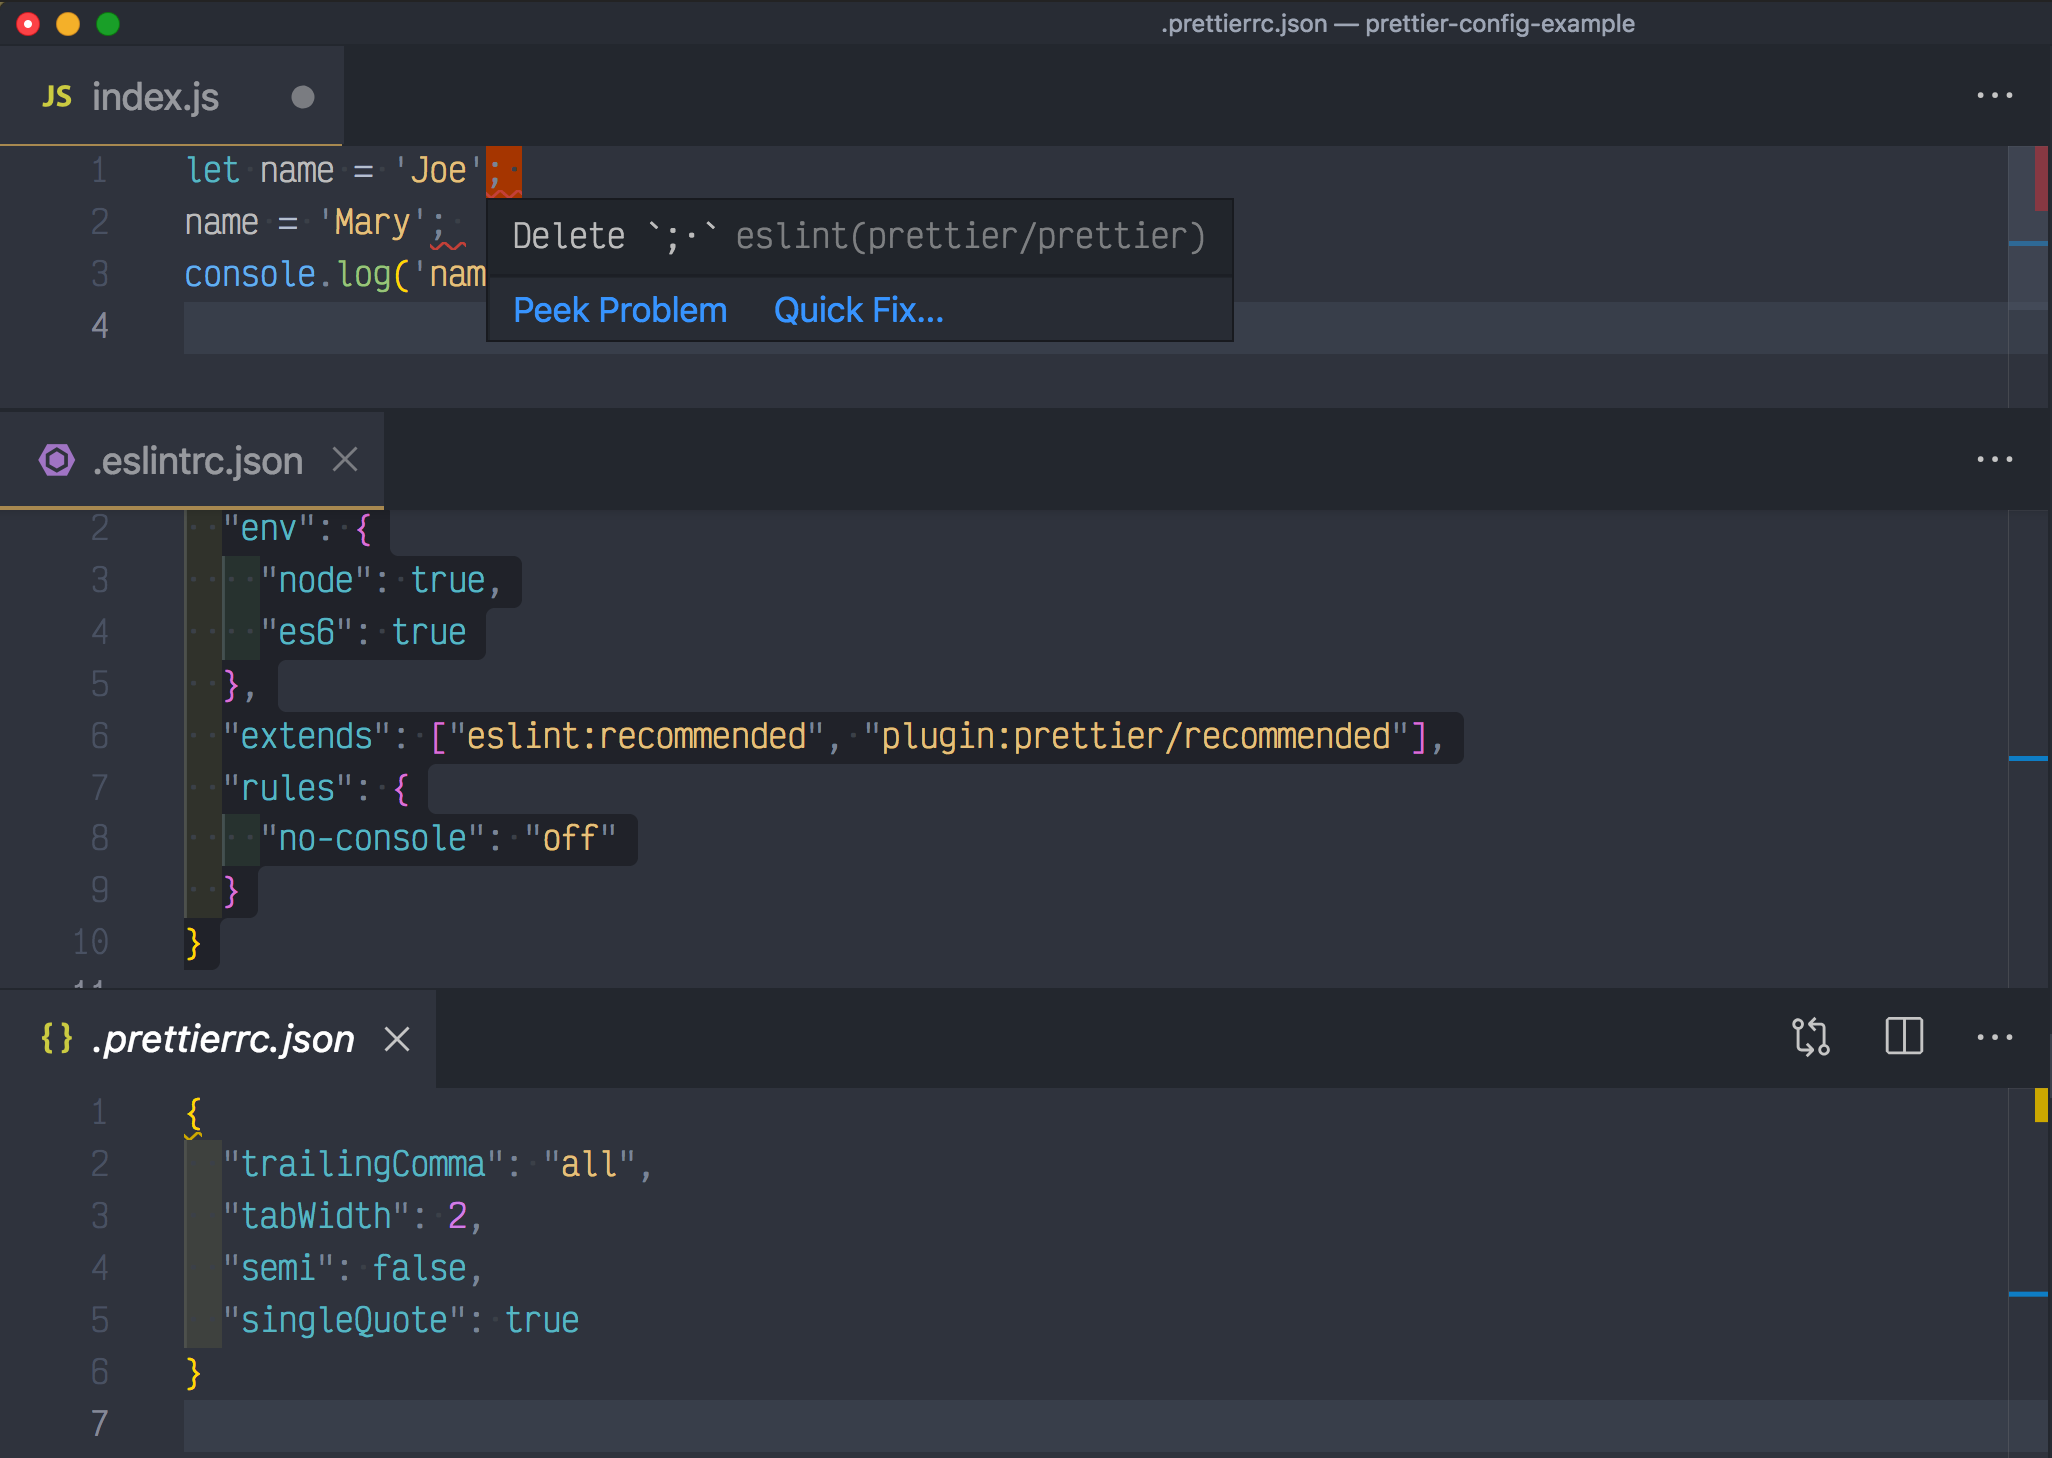2052x1458 pixels.
Task: Click the green zoom traffic light
Action: [x=107, y=22]
